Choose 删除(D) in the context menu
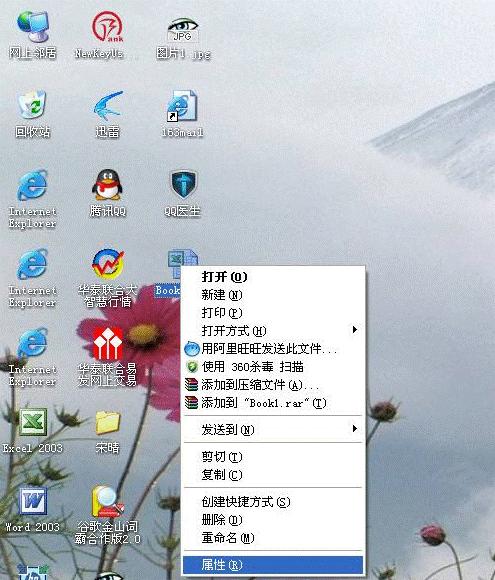 tap(273, 520)
